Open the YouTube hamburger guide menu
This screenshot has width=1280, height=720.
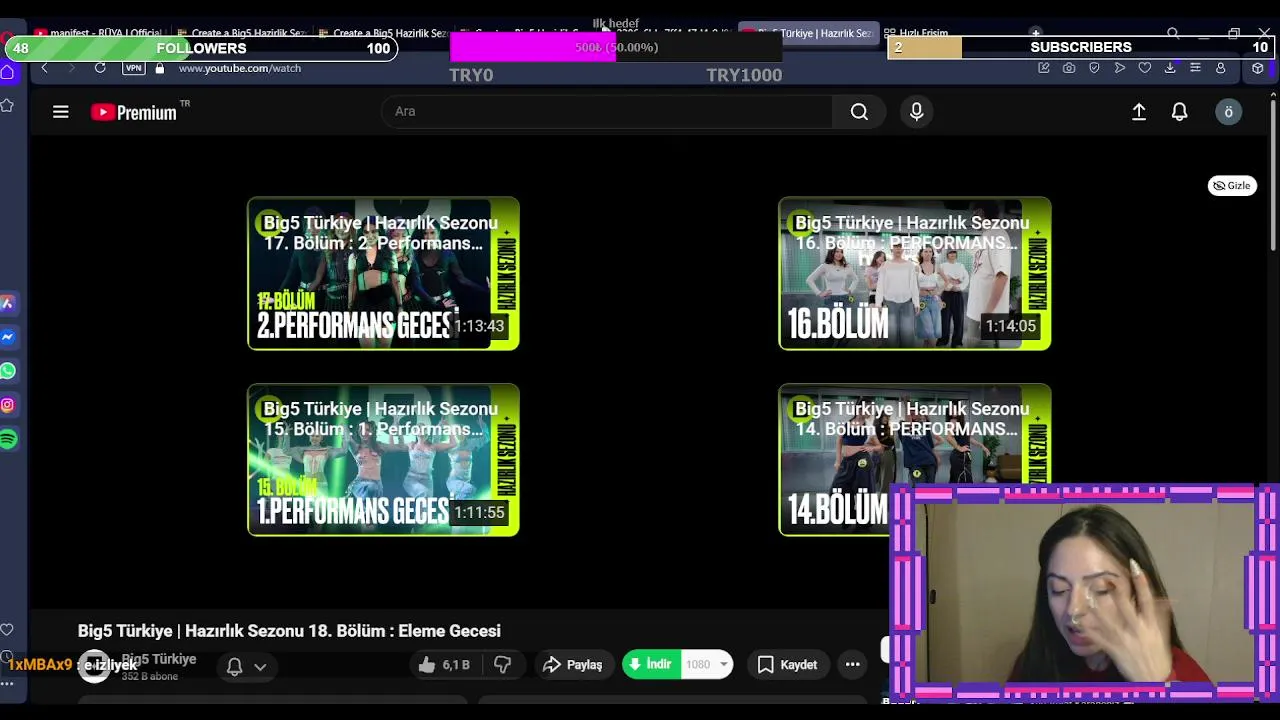[61, 112]
